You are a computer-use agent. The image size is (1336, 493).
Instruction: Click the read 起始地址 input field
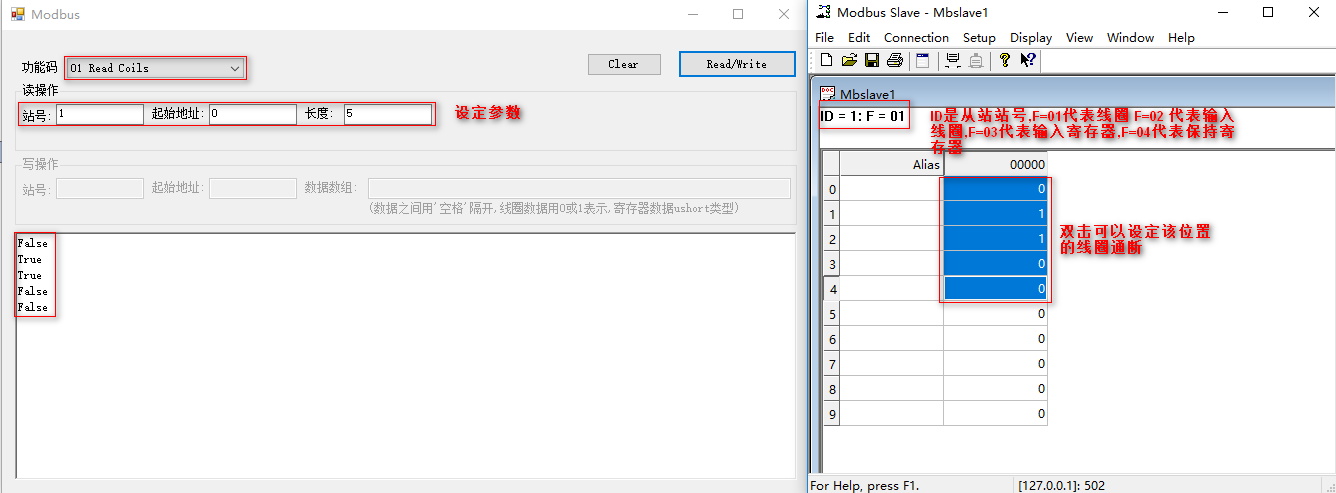pos(253,114)
